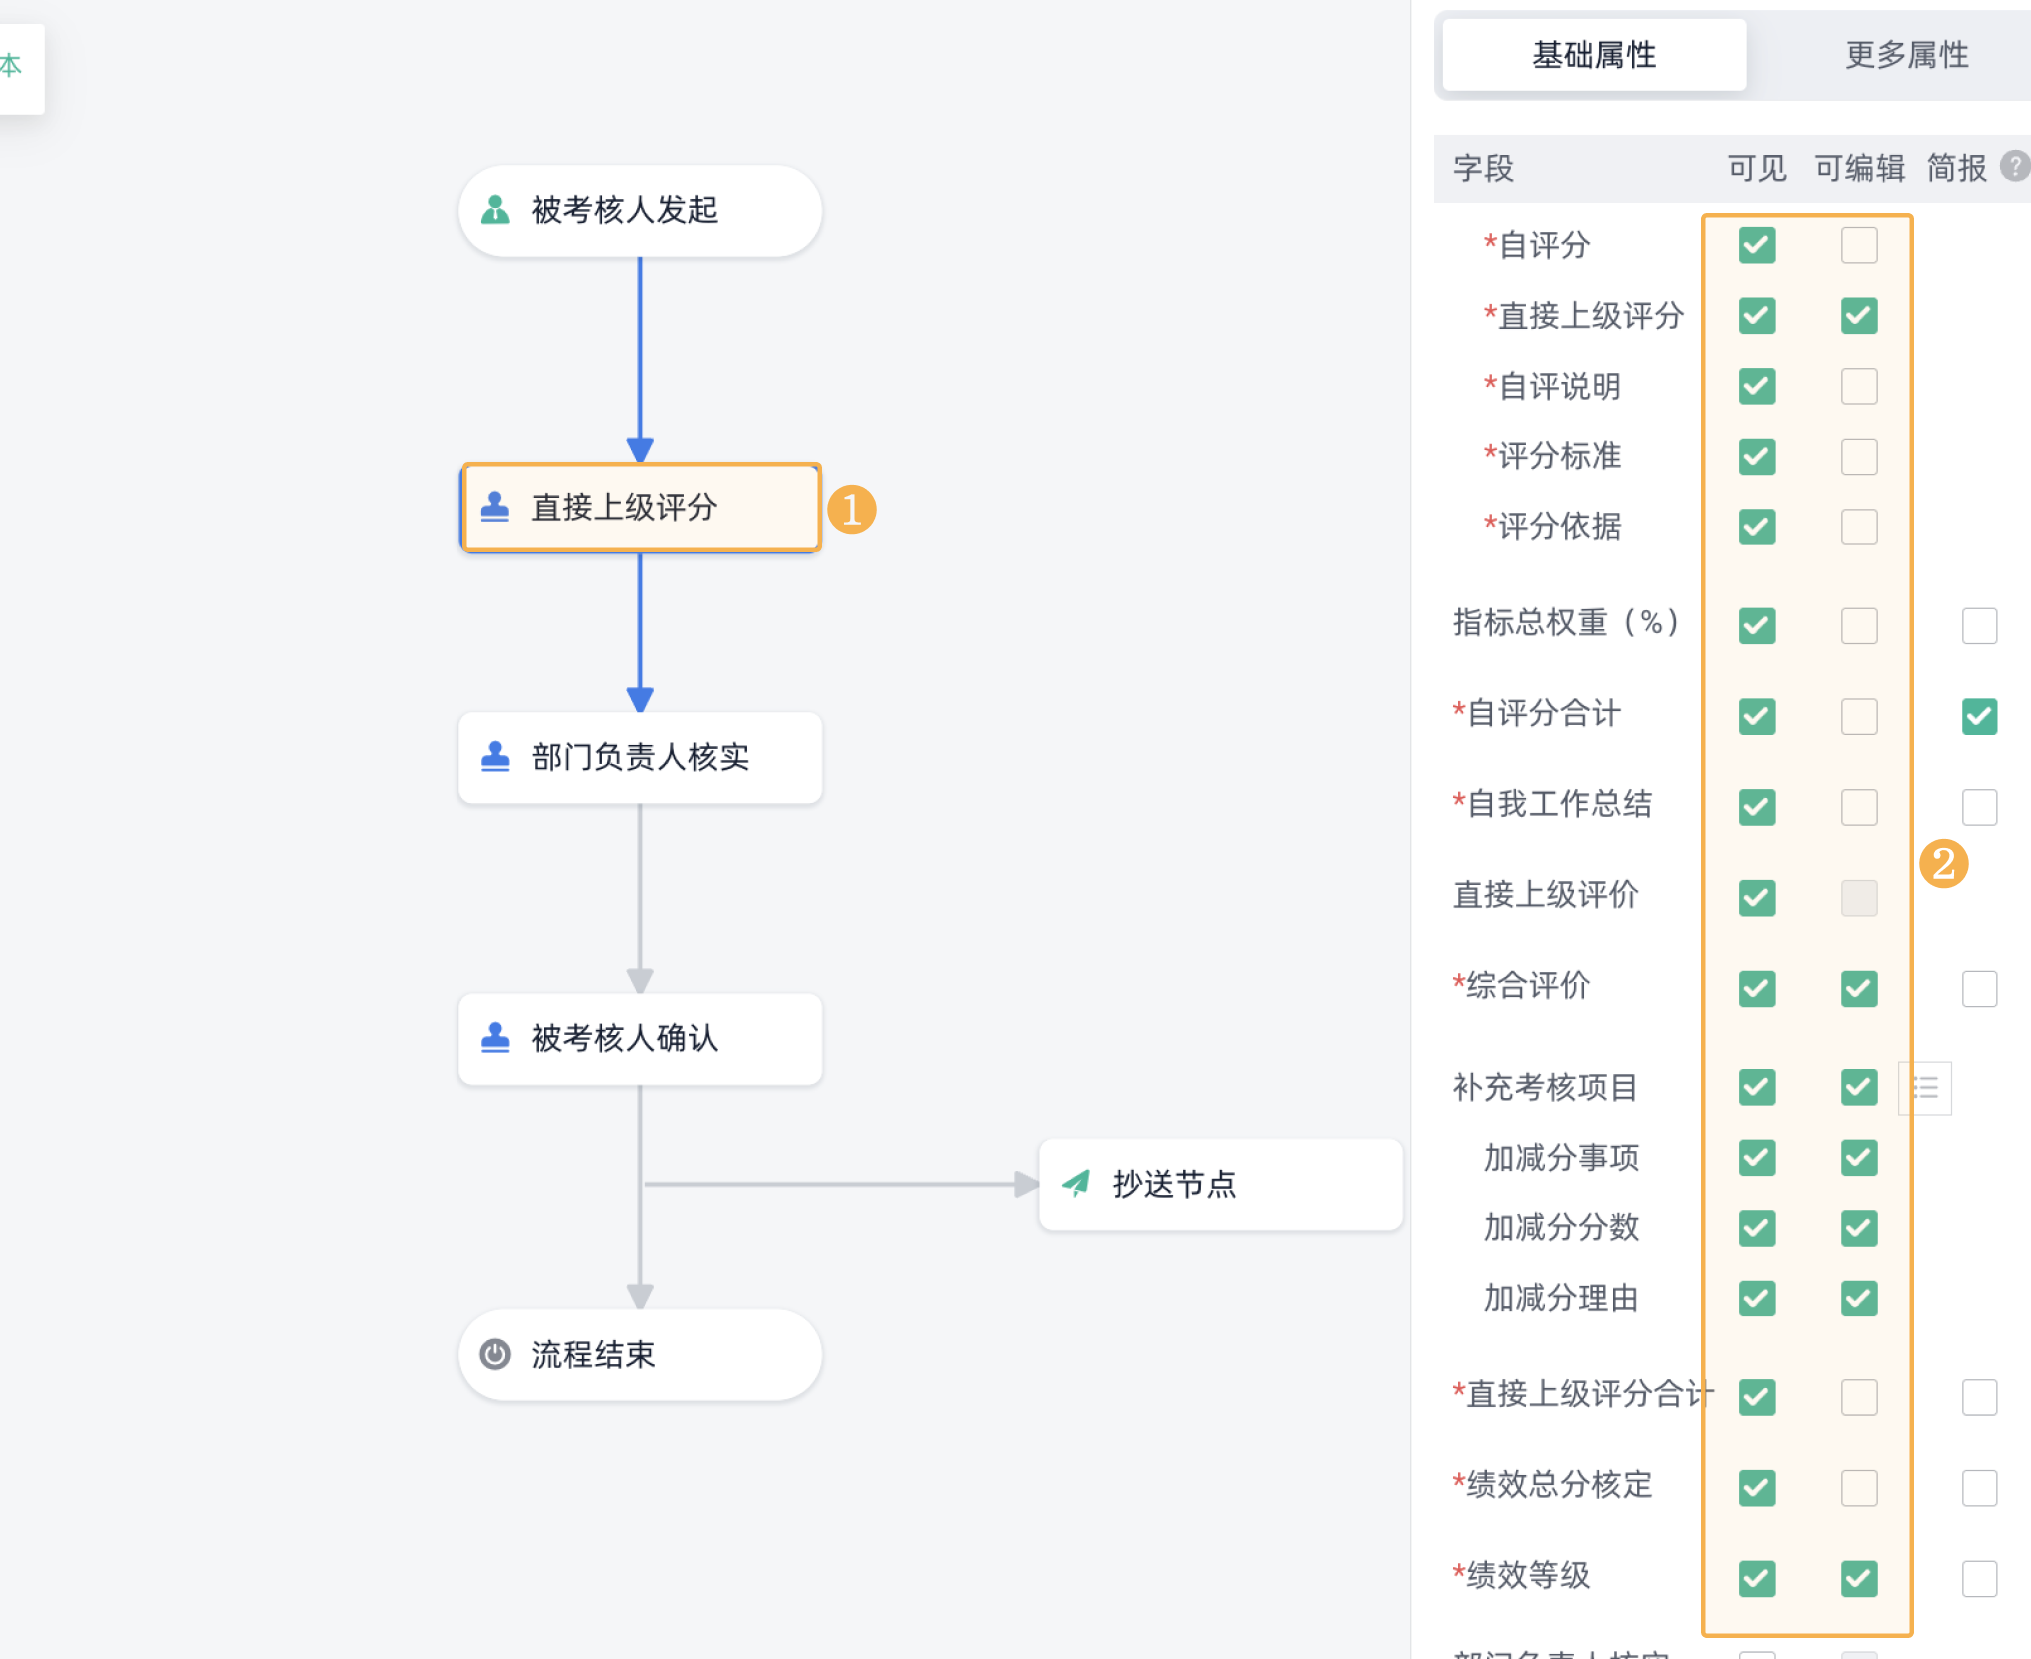The image size is (2031, 1659).
Task: Click the paper plane icon on 抄送节点
Action: pos(1076,1184)
